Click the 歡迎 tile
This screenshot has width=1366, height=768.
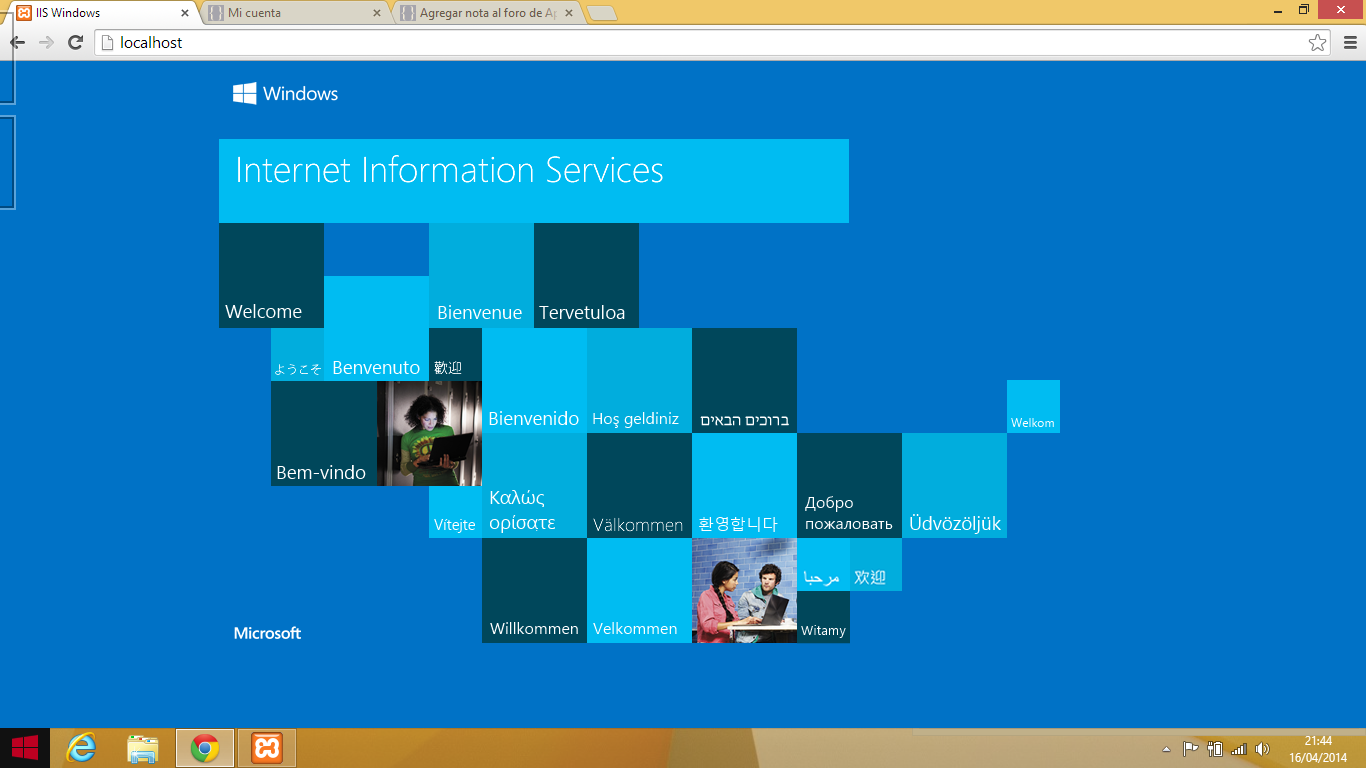click(455, 354)
